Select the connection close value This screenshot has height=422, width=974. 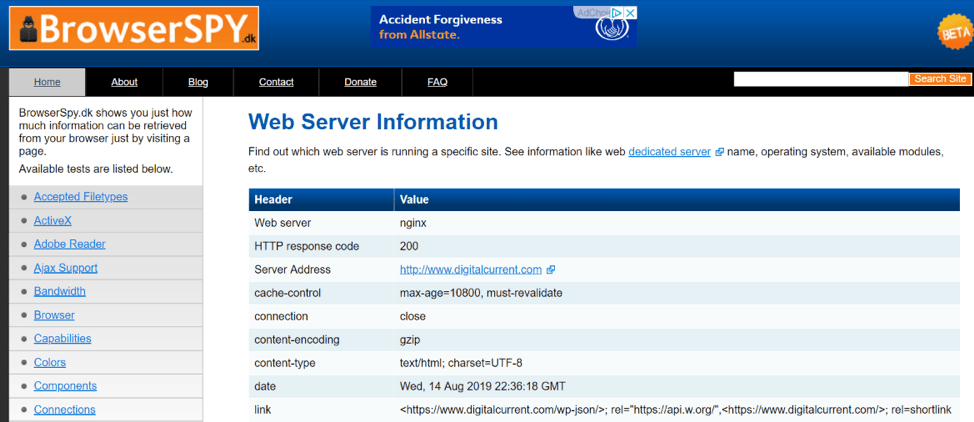(412, 316)
